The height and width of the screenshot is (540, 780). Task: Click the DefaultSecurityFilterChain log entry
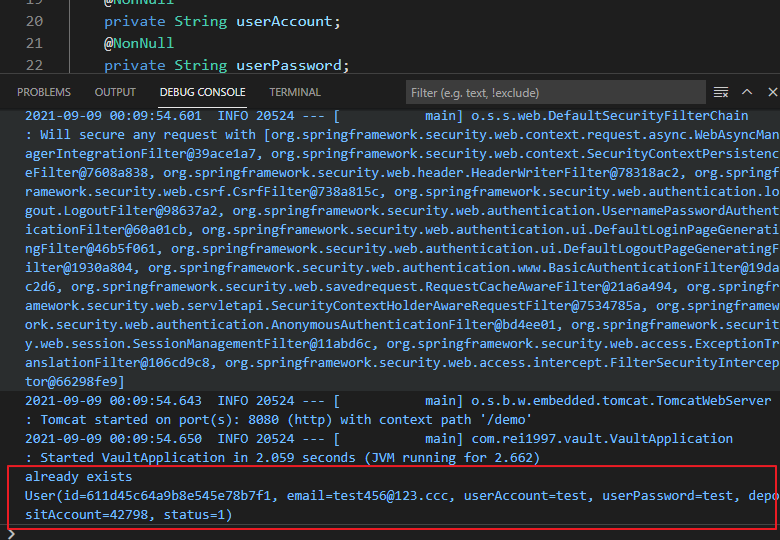click(387, 116)
